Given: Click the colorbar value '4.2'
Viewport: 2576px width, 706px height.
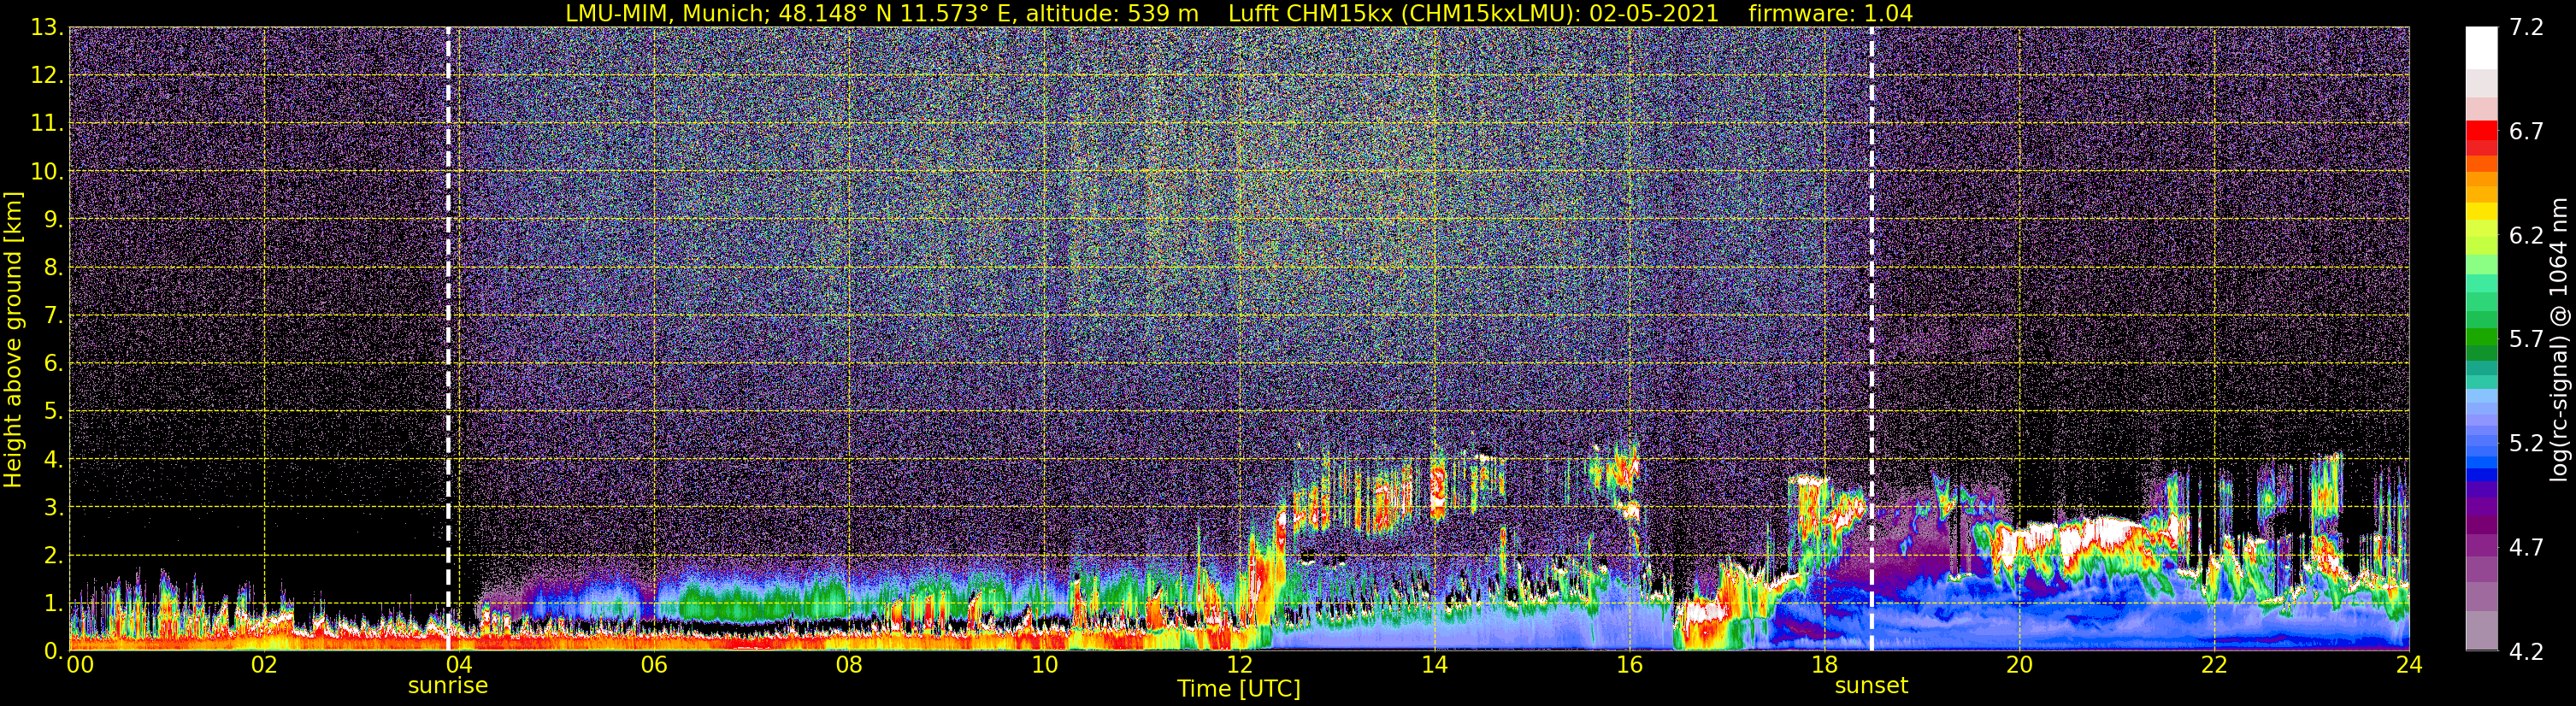Looking at the screenshot, I should (2526, 652).
